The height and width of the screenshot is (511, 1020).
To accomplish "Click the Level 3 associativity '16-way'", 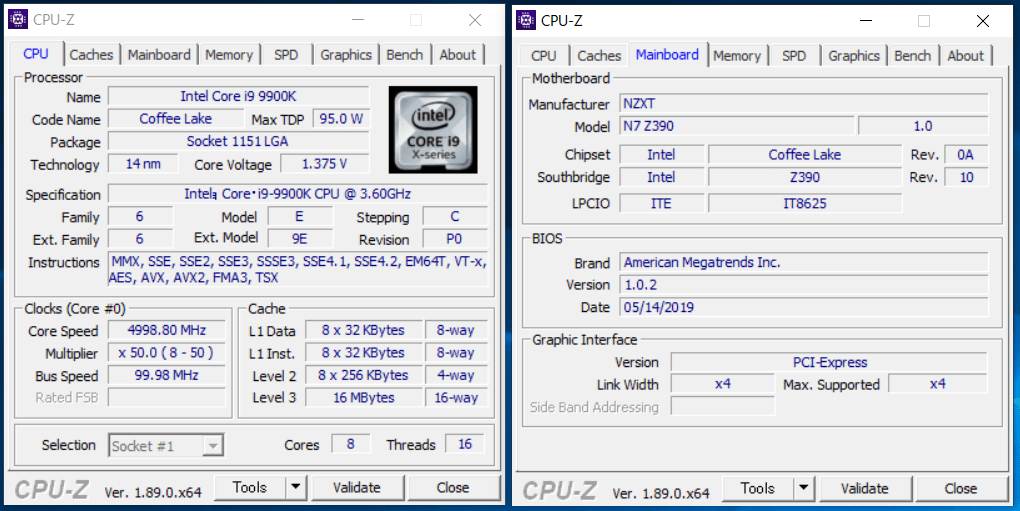I will [456, 398].
